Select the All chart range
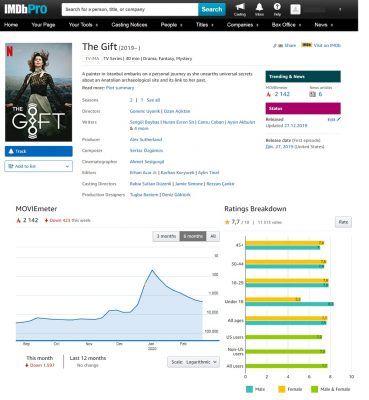The image size is (369, 400). pyautogui.click(x=213, y=236)
